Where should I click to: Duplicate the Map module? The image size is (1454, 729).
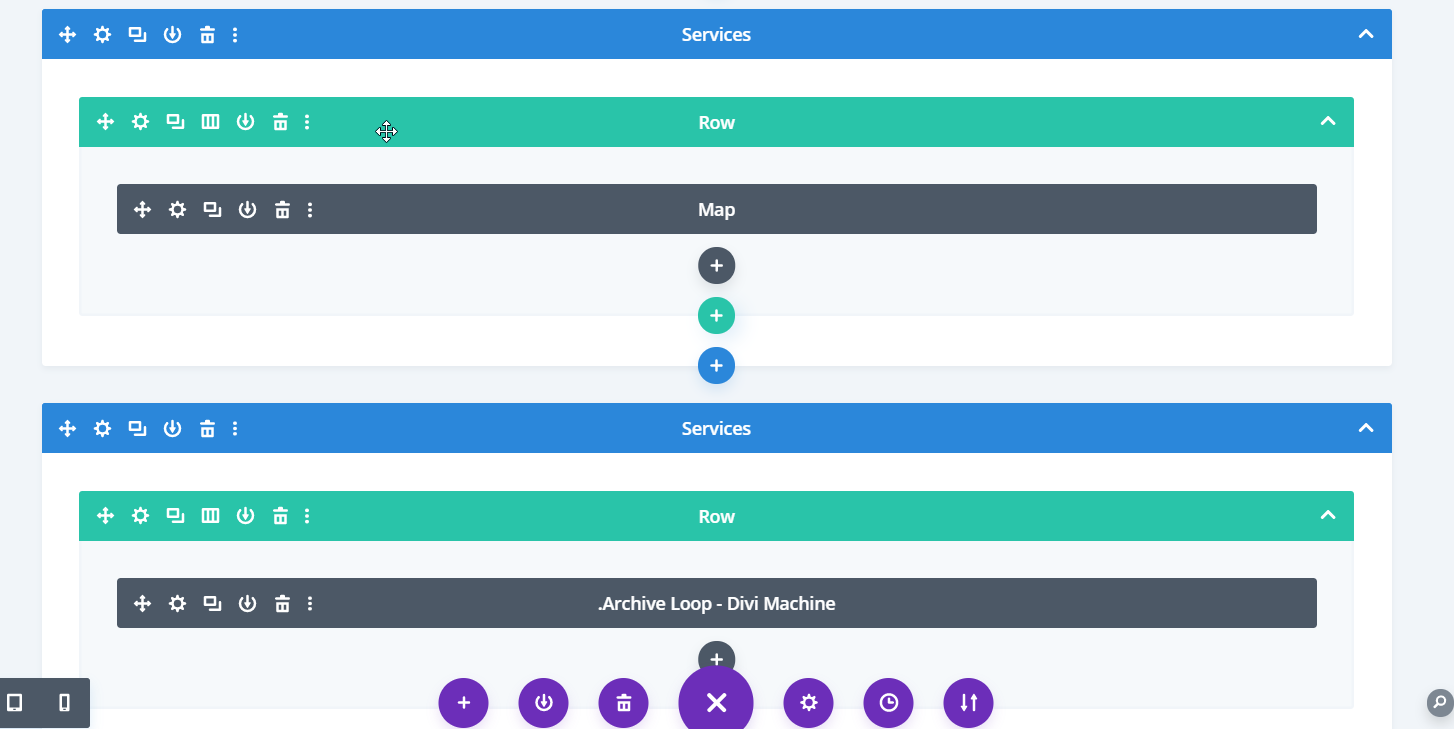point(212,210)
